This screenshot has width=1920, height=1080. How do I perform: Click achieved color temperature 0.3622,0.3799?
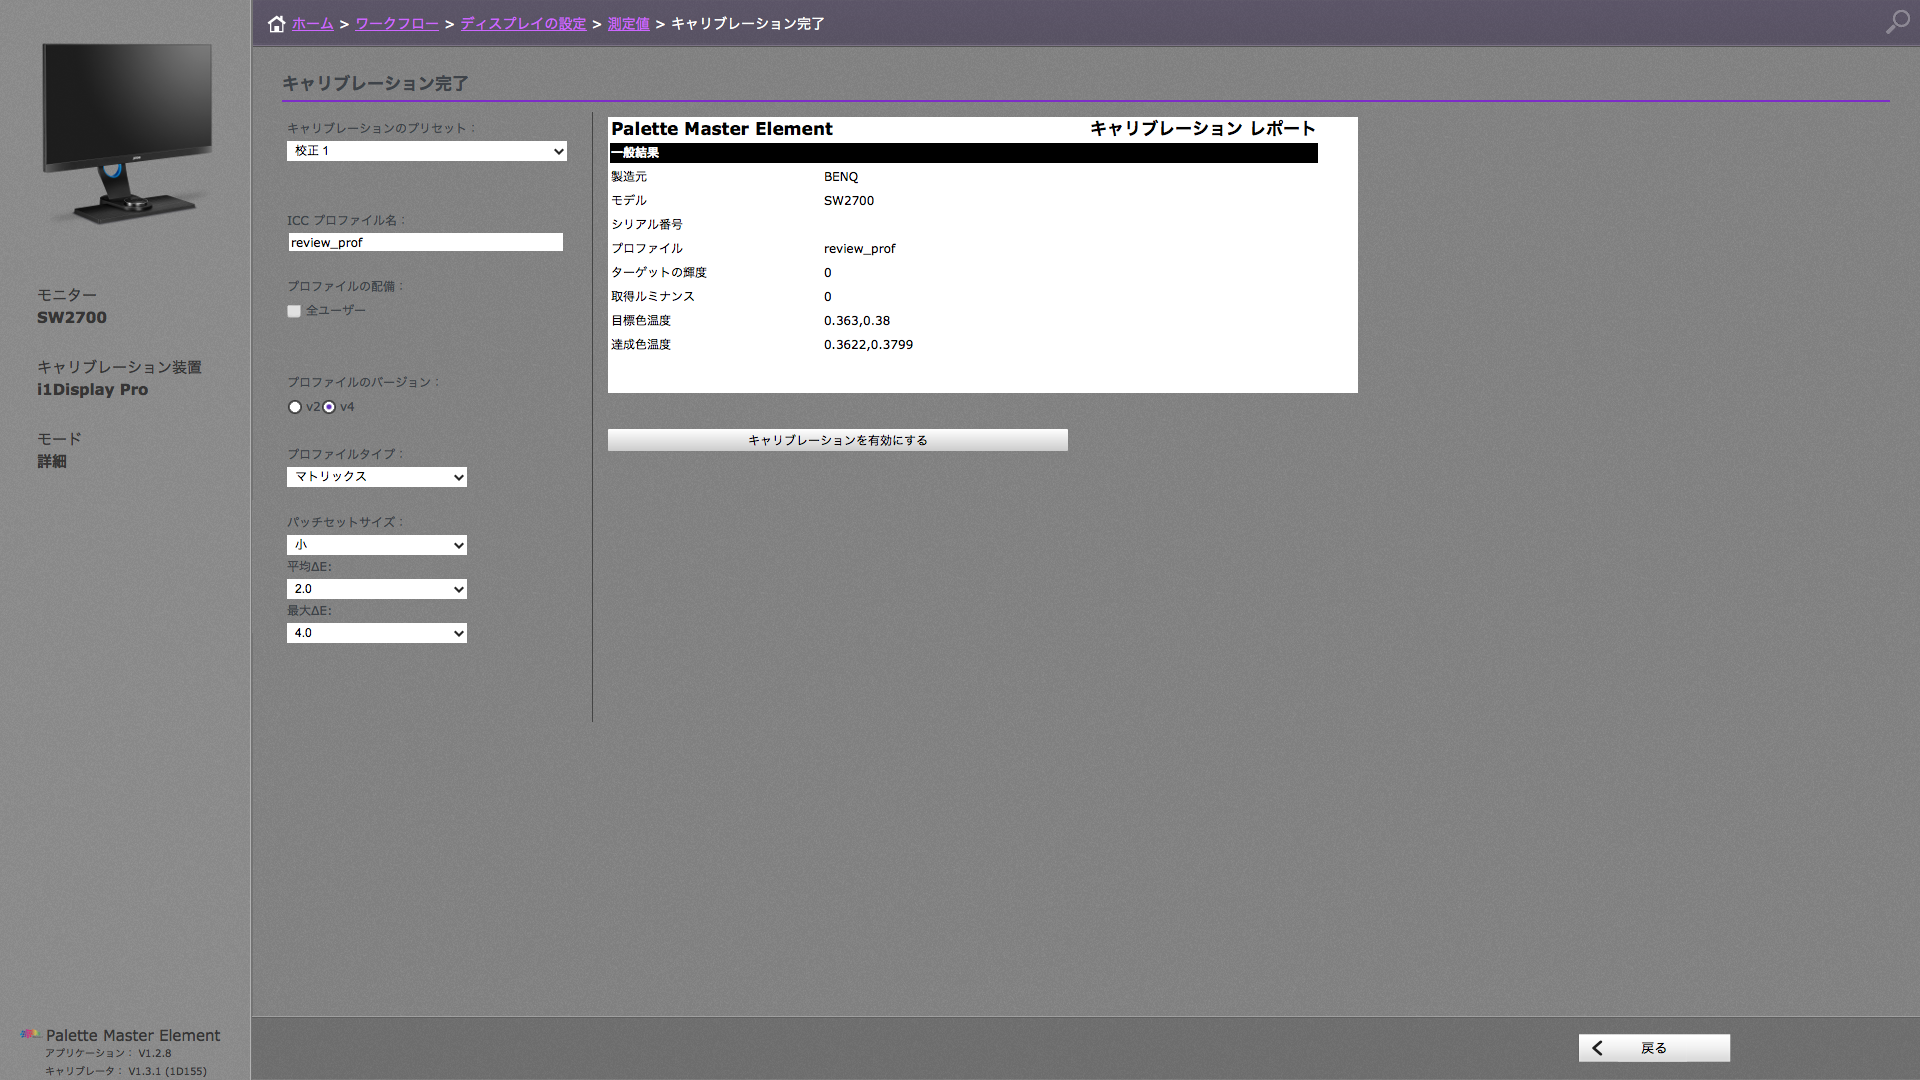tap(868, 345)
